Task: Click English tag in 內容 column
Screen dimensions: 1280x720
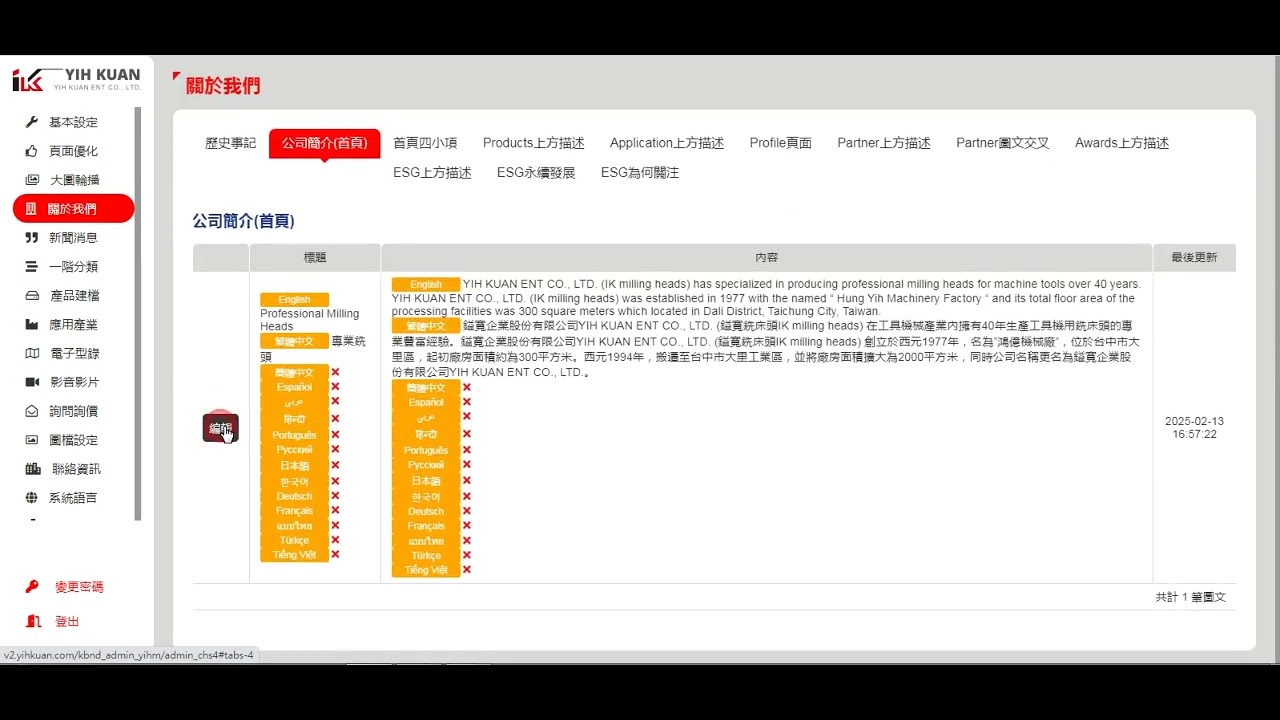Action: 426,285
